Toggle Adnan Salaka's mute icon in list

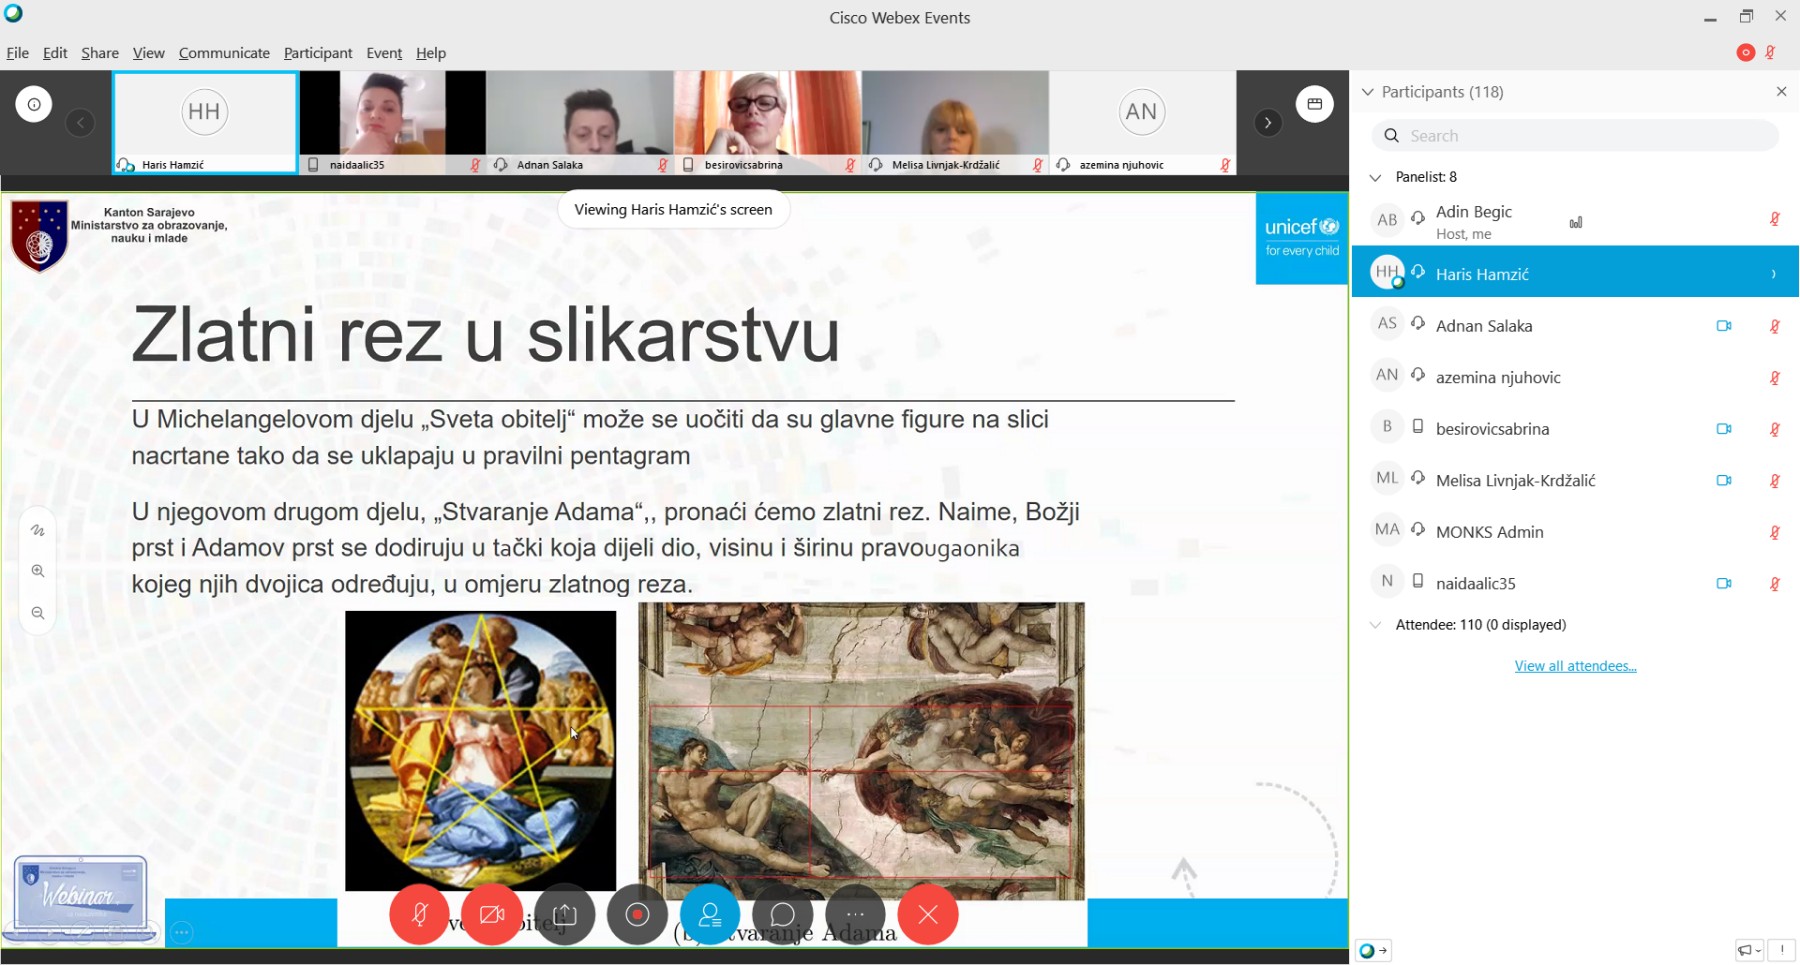[x=1775, y=326]
